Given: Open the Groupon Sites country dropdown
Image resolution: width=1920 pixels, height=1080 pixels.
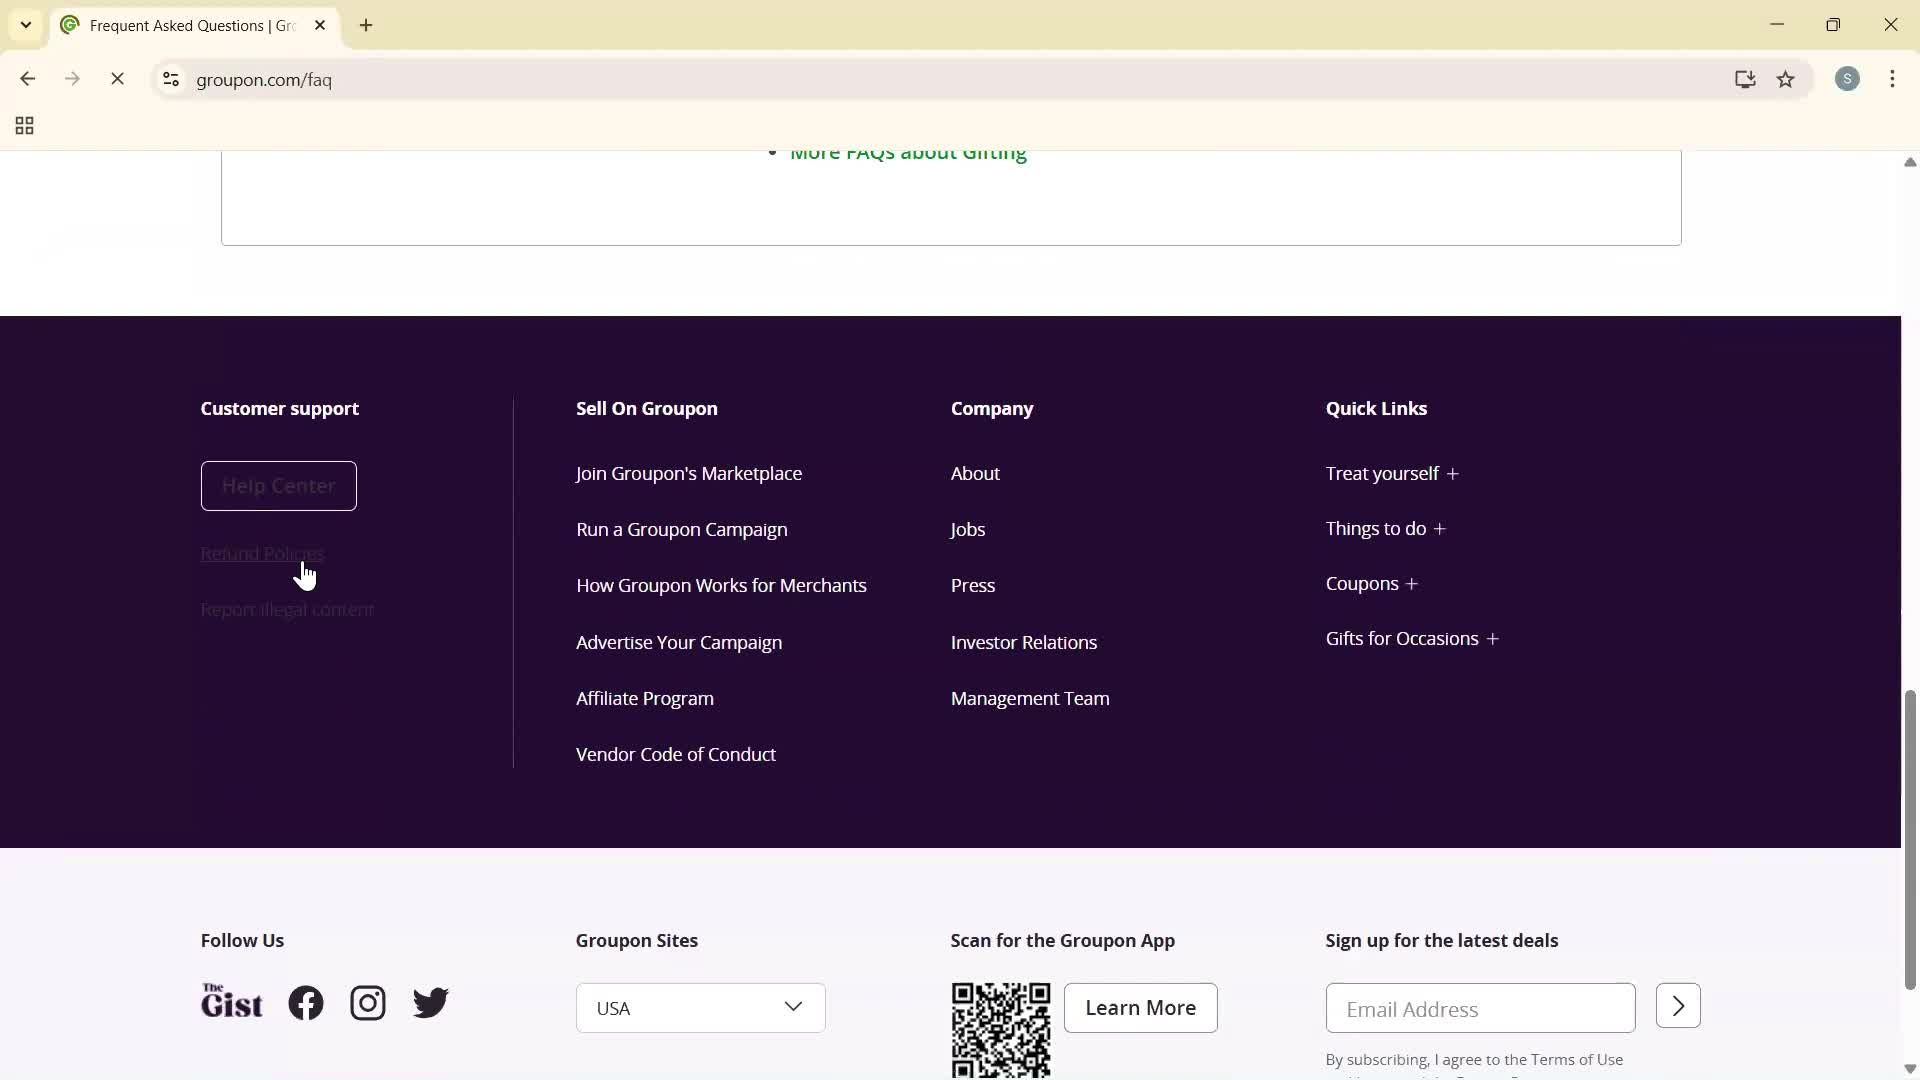Looking at the screenshot, I should coord(700,1007).
